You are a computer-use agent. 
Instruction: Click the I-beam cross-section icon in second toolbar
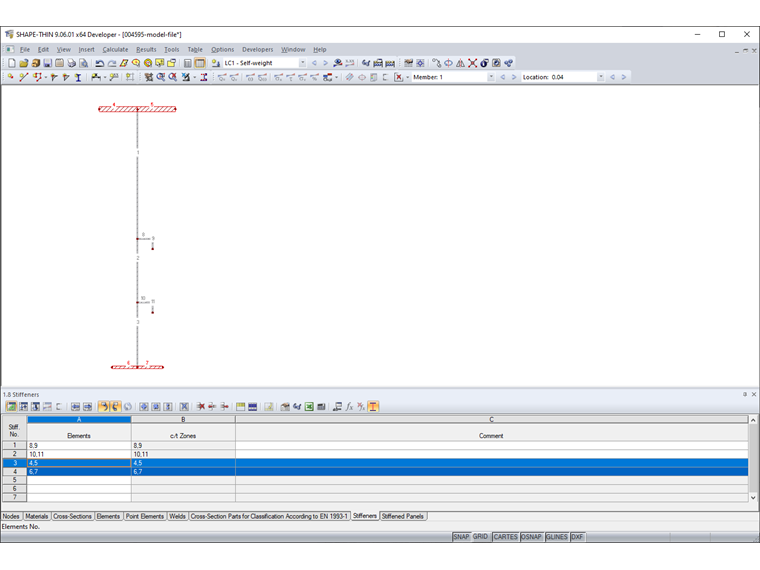point(78,77)
